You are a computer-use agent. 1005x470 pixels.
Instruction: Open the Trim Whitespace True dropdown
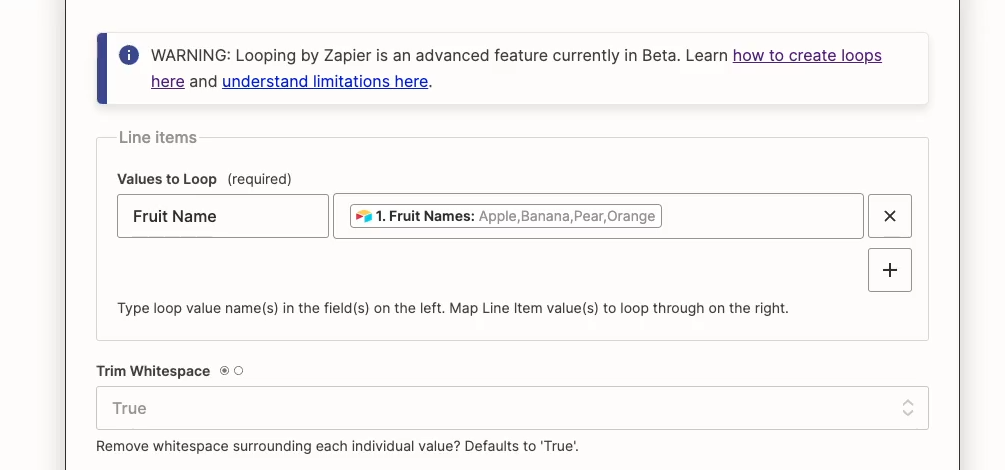pyautogui.click(x=512, y=408)
